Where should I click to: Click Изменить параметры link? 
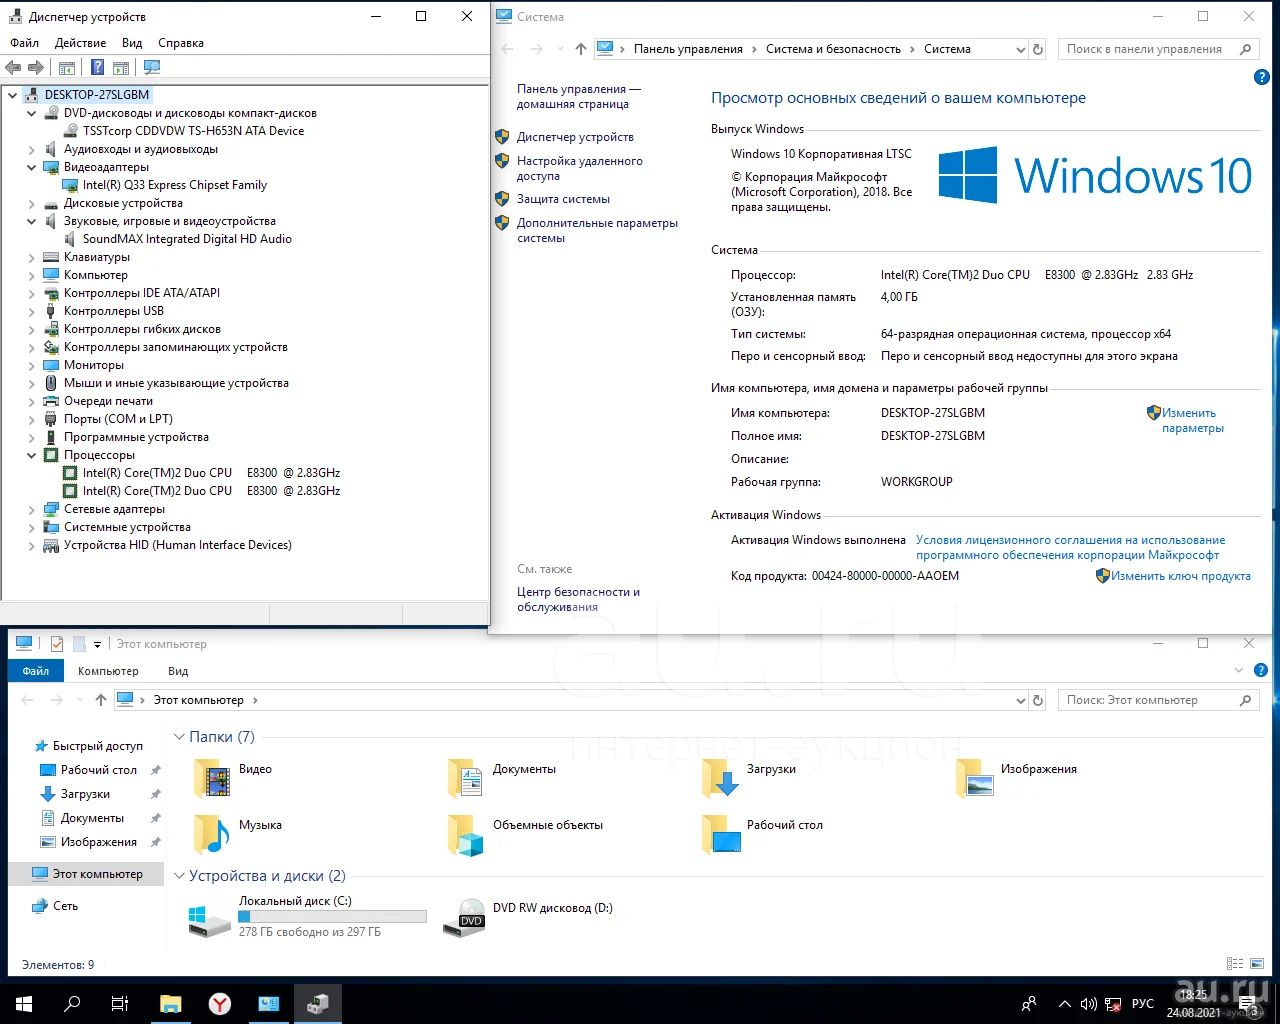tap(1192, 420)
